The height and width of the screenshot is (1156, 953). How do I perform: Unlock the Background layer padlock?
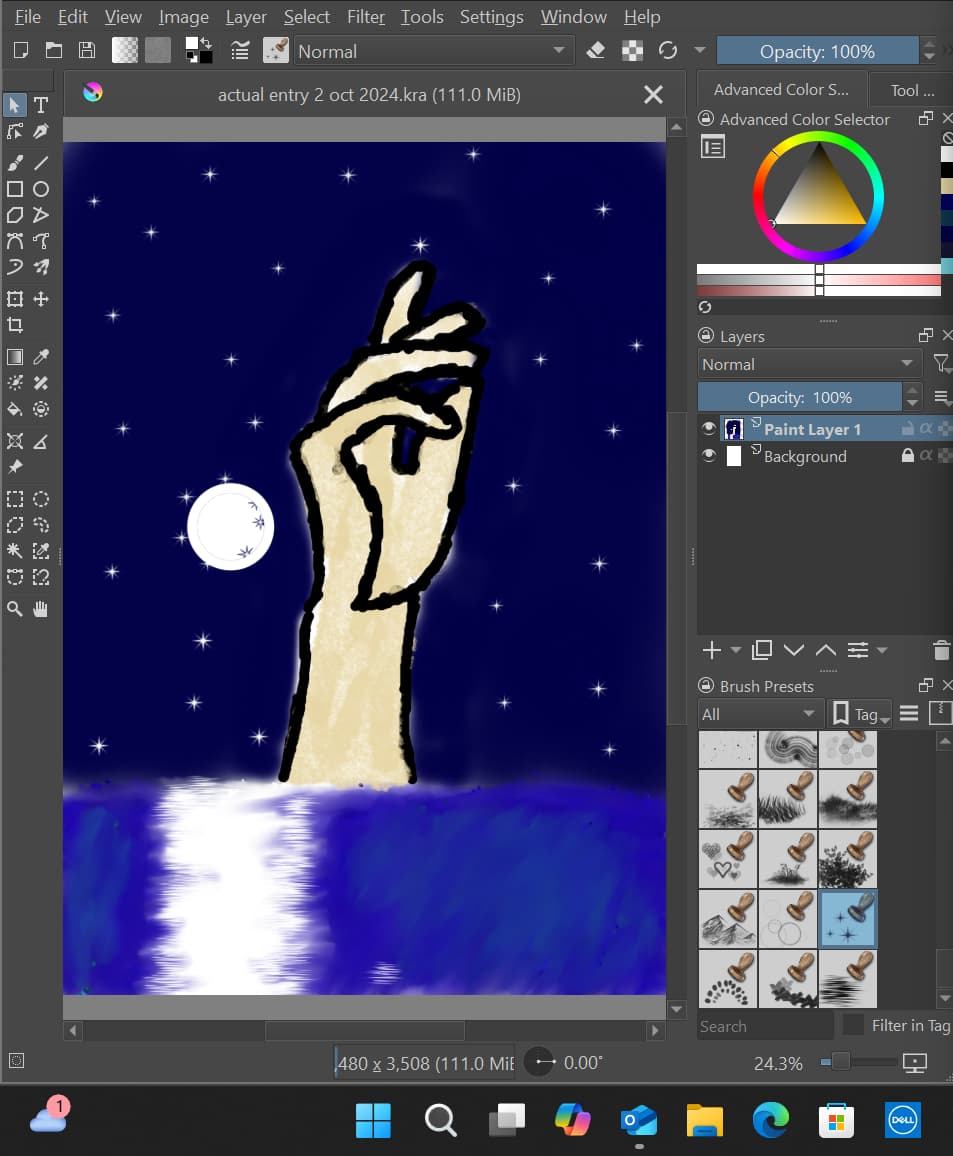pyautogui.click(x=908, y=456)
